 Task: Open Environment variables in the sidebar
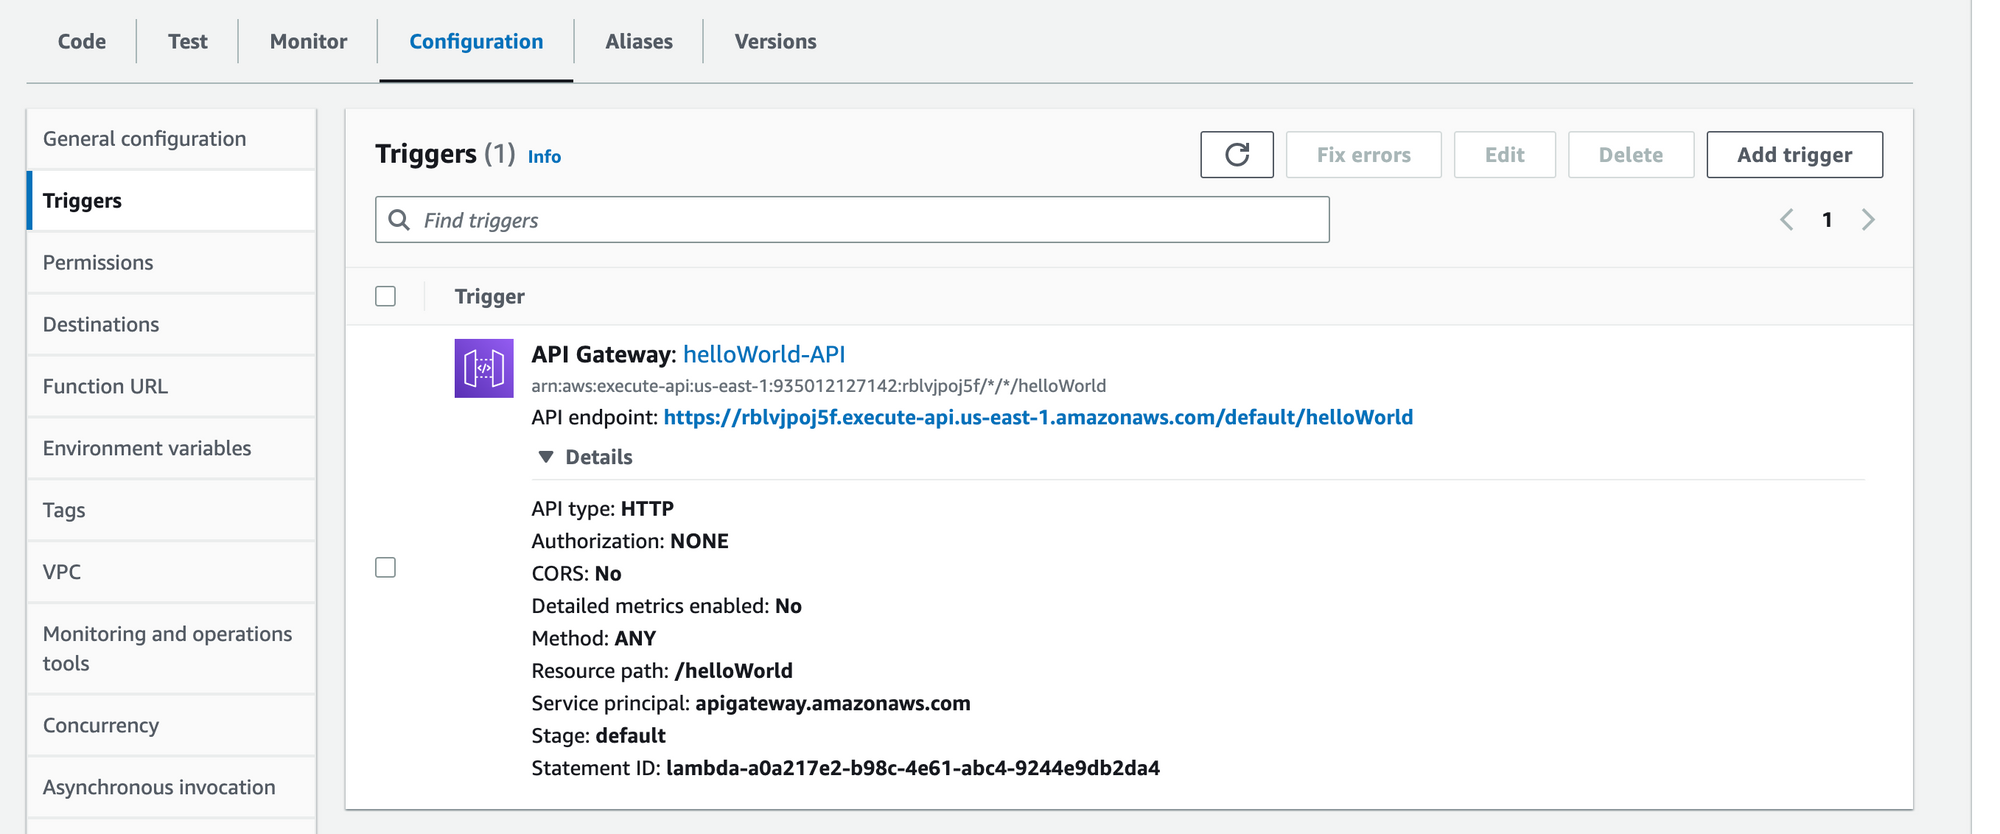pos(171,449)
